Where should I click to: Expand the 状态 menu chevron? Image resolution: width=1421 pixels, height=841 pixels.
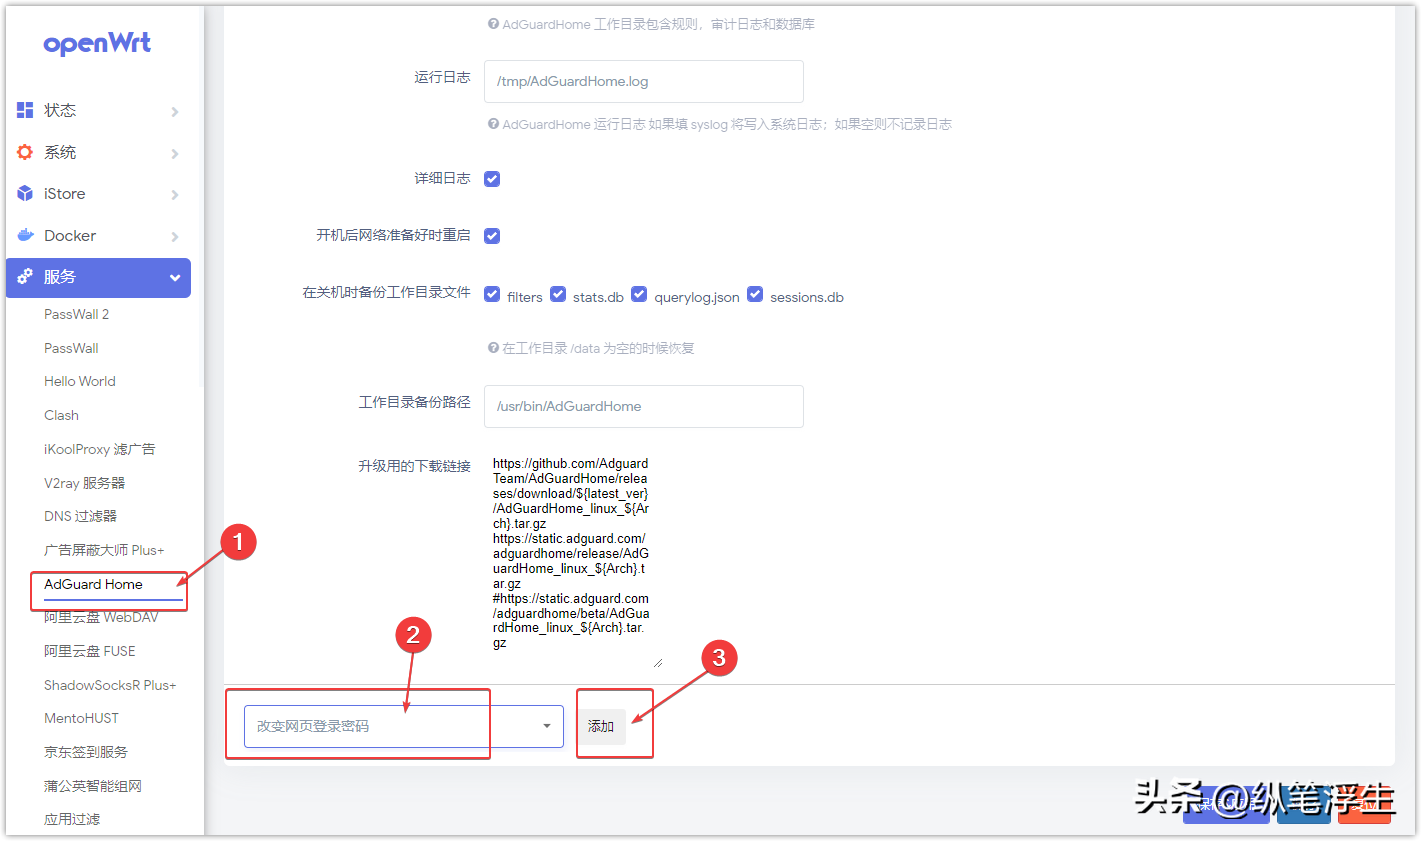(175, 111)
